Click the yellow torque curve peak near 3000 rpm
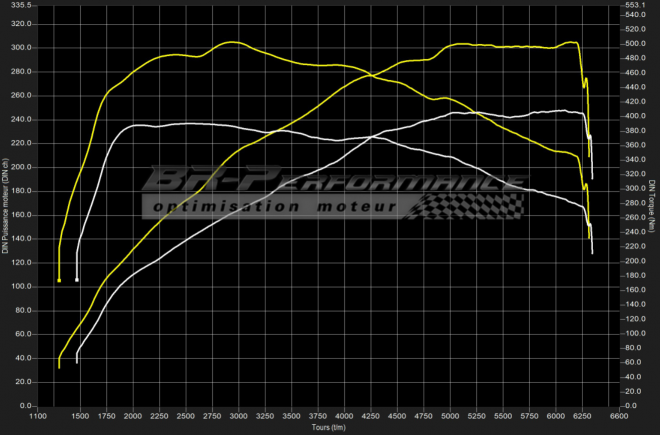Screen dimensions: 660x435 tap(233, 42)
